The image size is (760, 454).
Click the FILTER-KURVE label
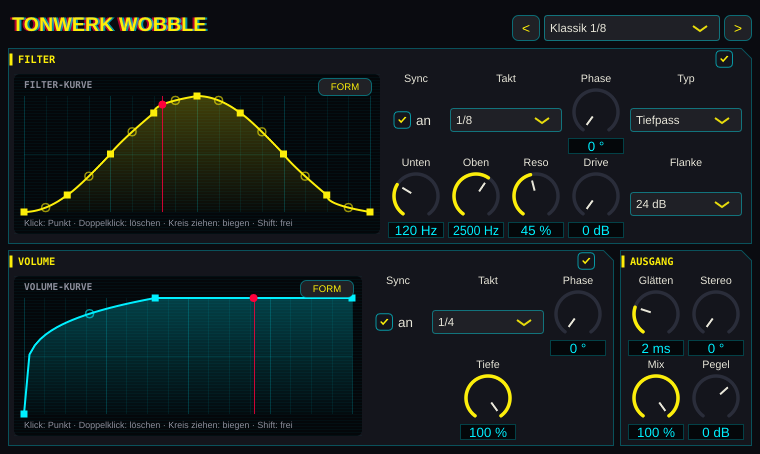pos(58,85)
